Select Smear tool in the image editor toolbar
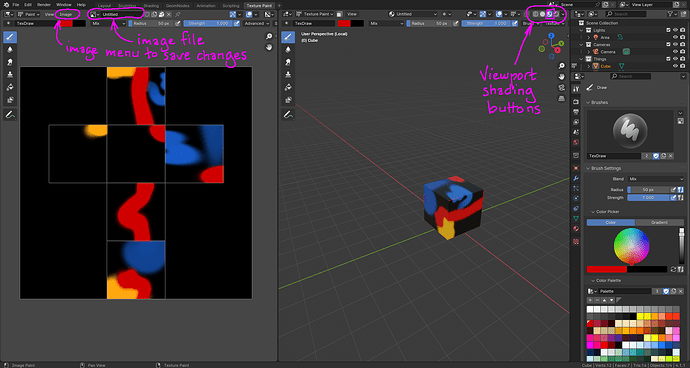 tap(10, 62)
